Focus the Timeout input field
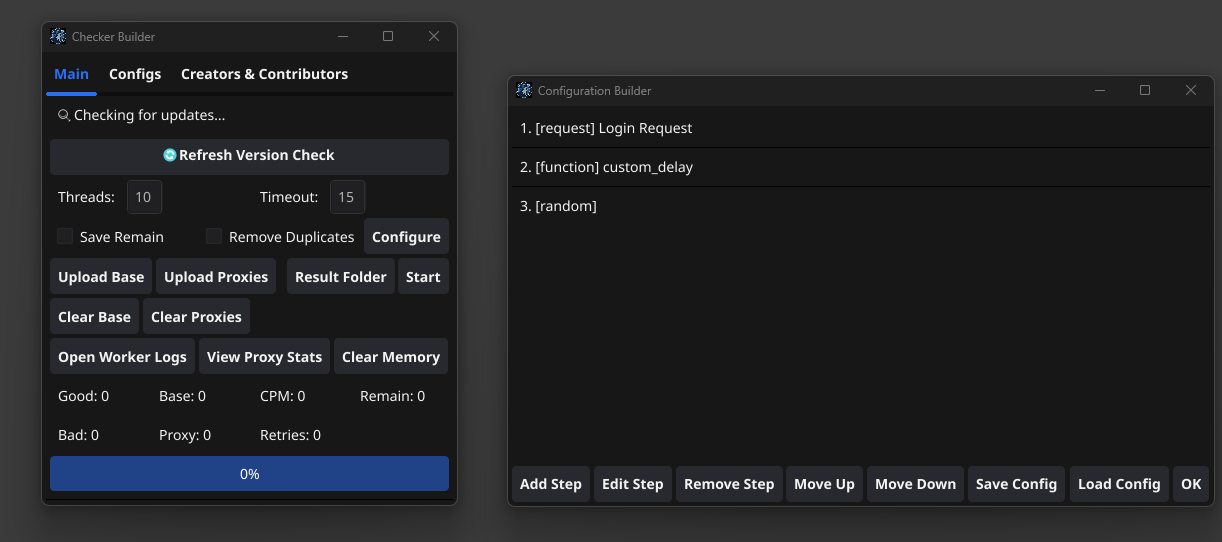1222x542 pixels. pos(346,197)
